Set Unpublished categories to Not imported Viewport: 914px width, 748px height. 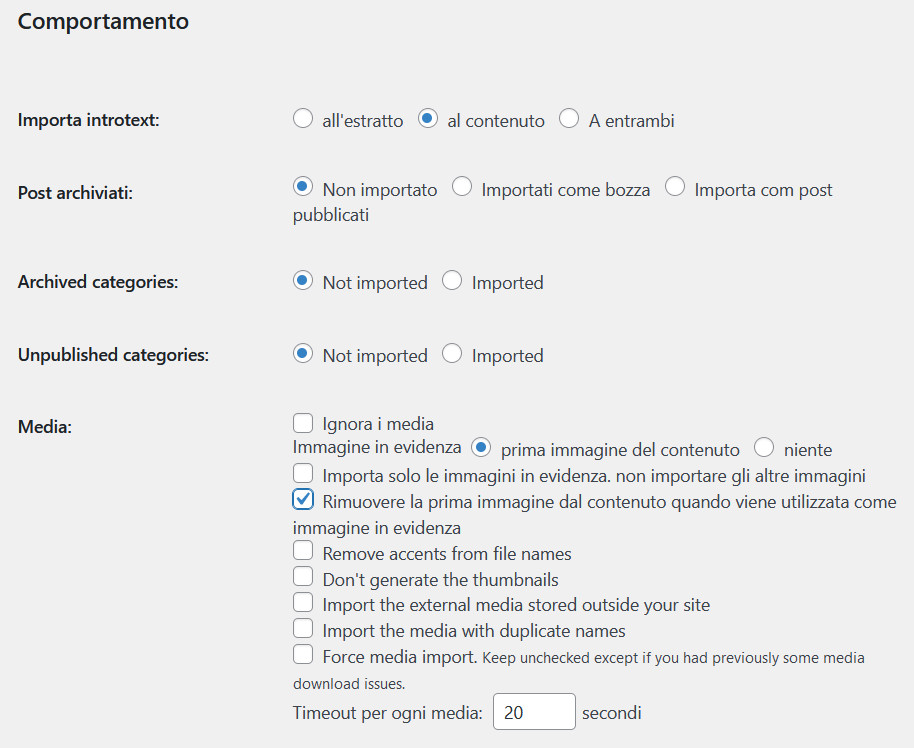pyautogui.click(x=303, y=353)
